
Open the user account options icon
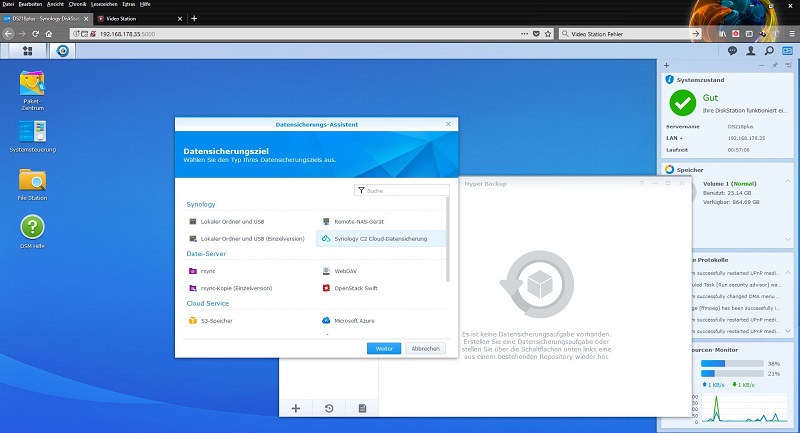click(x=751, y=50)
